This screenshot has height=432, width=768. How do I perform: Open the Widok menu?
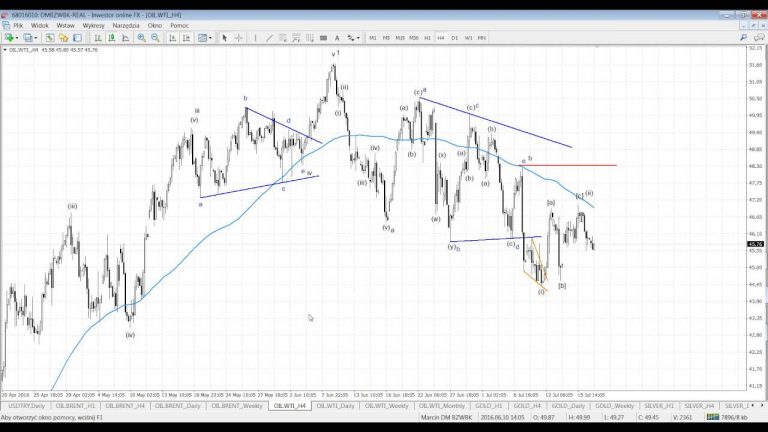(x=40, y=25)
